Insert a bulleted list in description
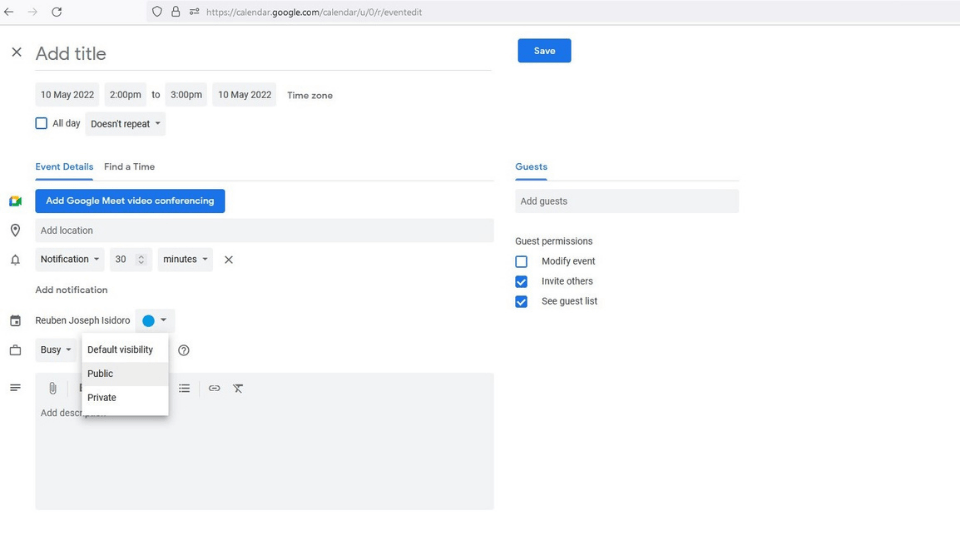960x540 pixels. 184,388
